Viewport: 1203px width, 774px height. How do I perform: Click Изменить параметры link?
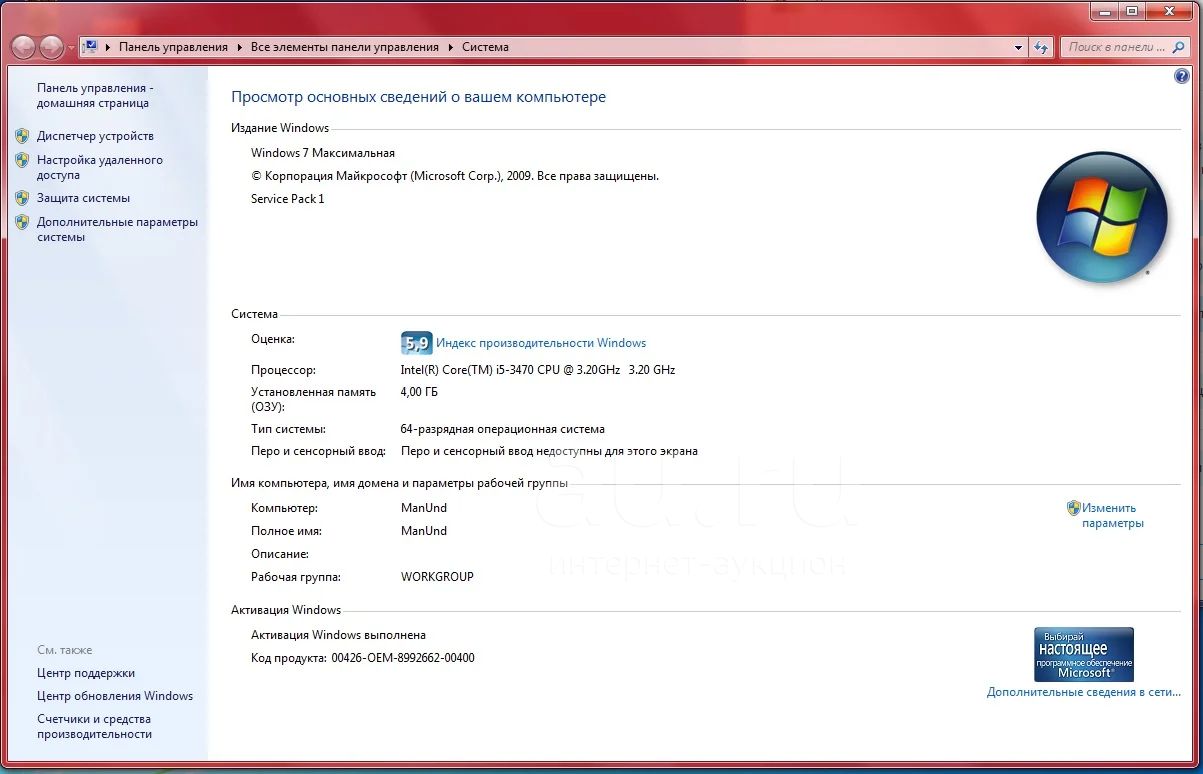[x=1112, y=515]
